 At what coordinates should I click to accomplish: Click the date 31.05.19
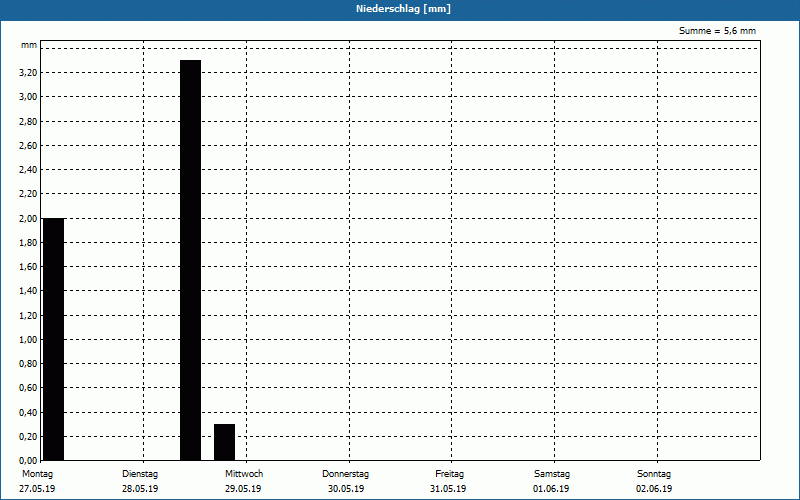click(448, 489)
